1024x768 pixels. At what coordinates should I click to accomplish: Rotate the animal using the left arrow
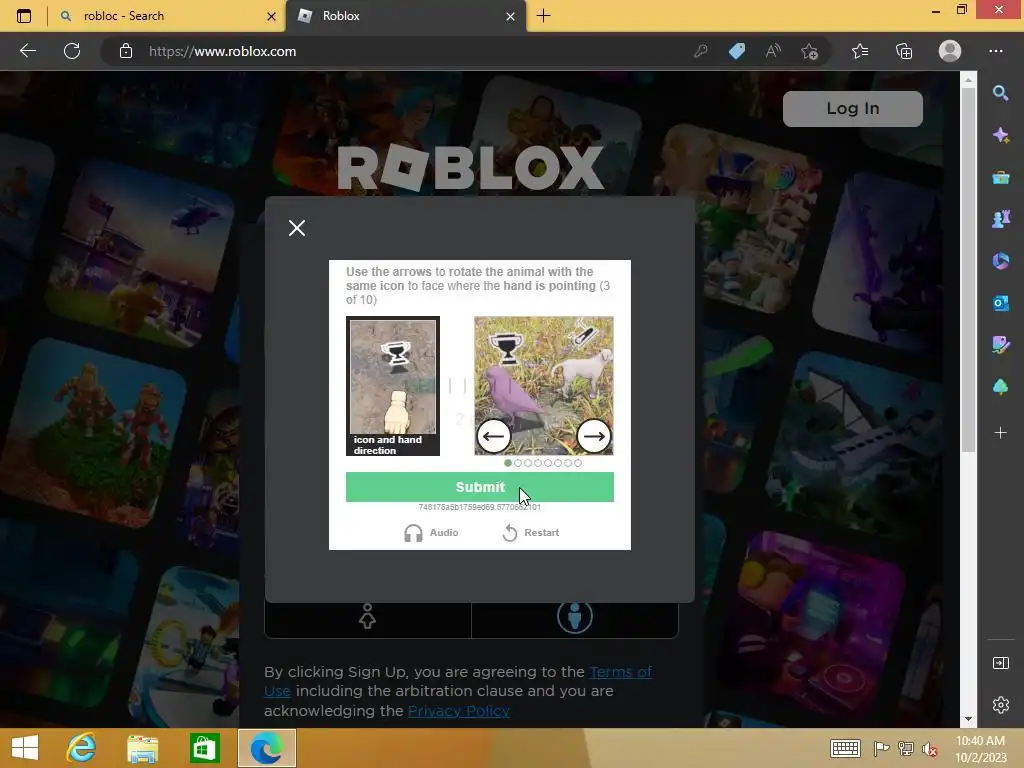coord(494,436)
